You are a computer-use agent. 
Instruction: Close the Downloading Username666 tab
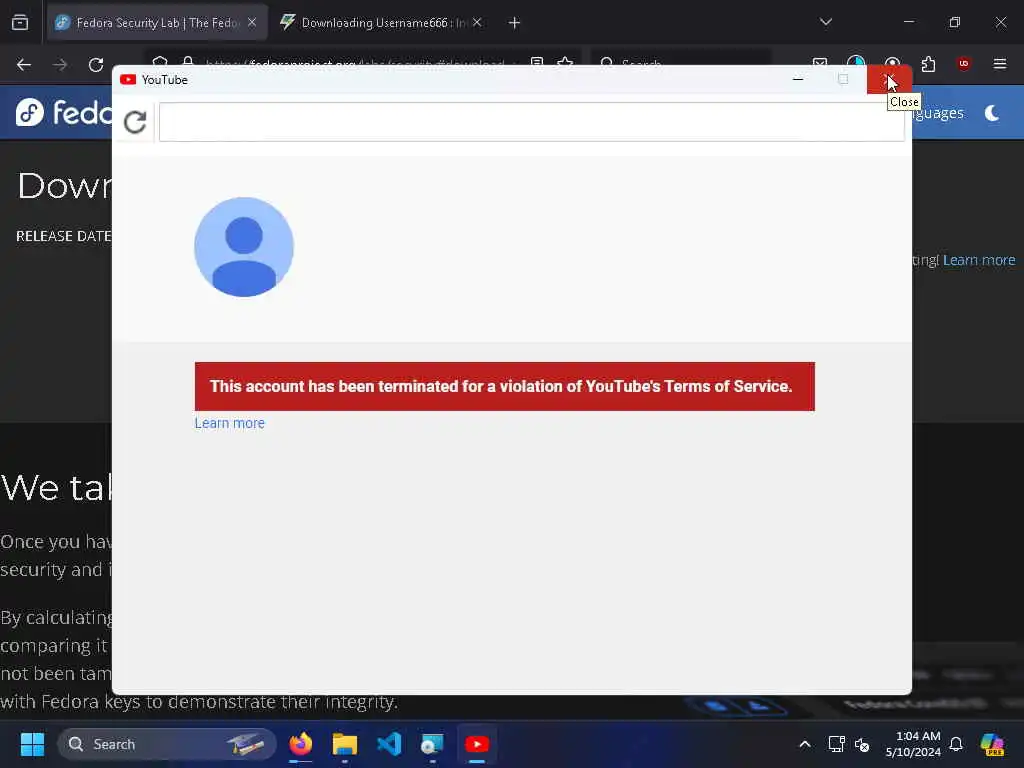click(x=477, y=23)
